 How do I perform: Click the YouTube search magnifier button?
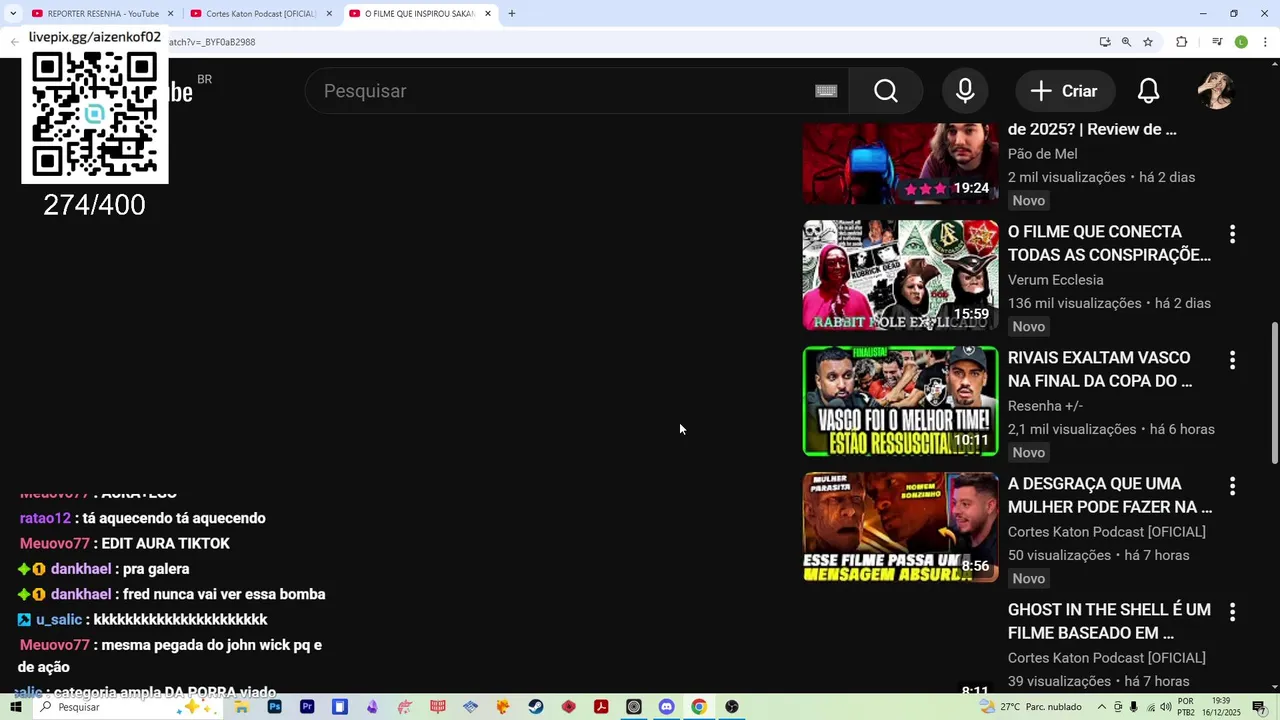tap(886, 91)
